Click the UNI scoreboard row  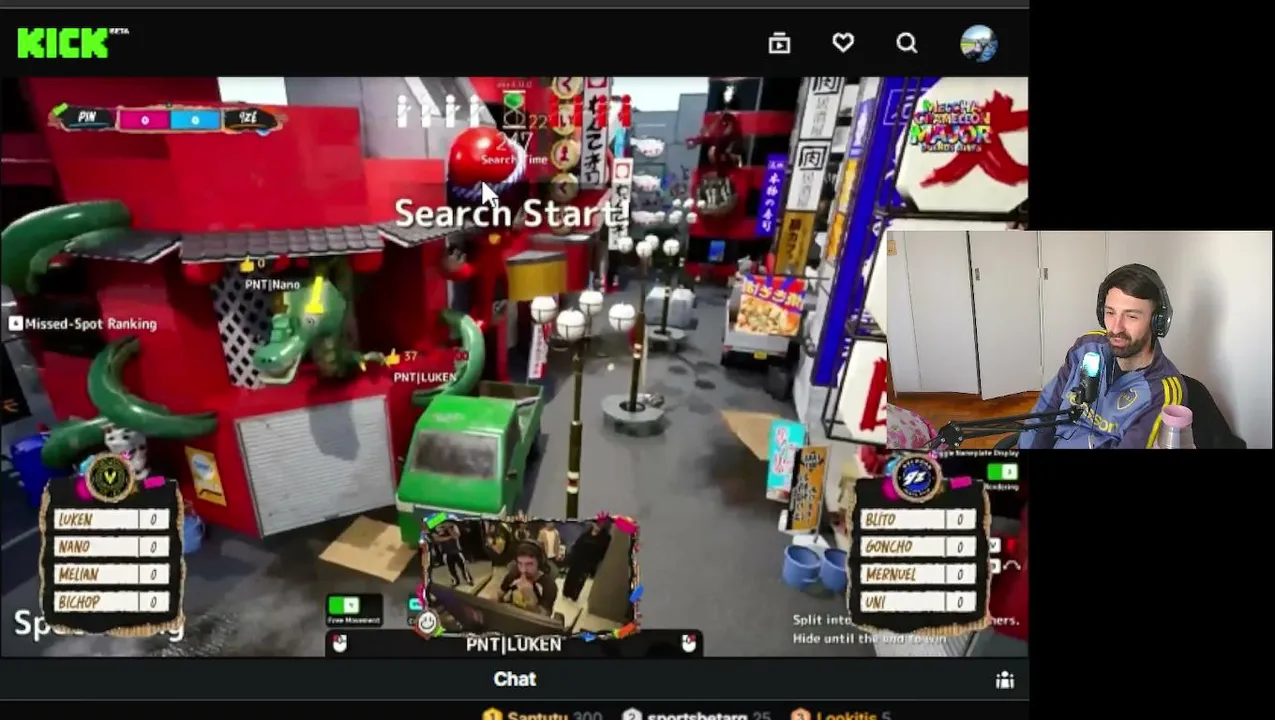pyautogui.click(x=918, y=602)
